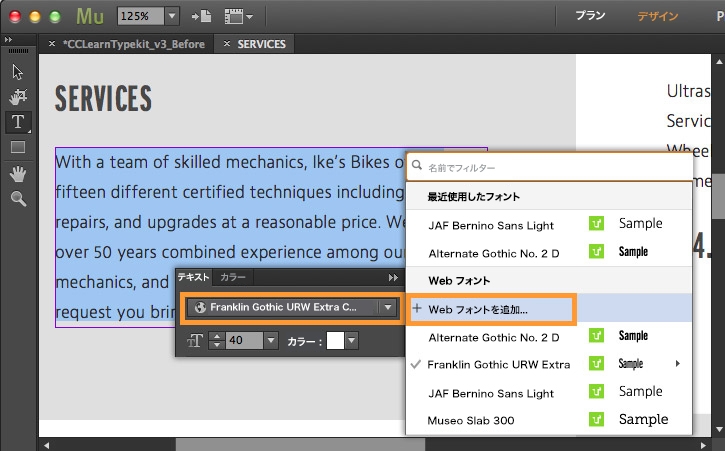
Task: Open the デザイン view
Action: [x=657, y=16]
